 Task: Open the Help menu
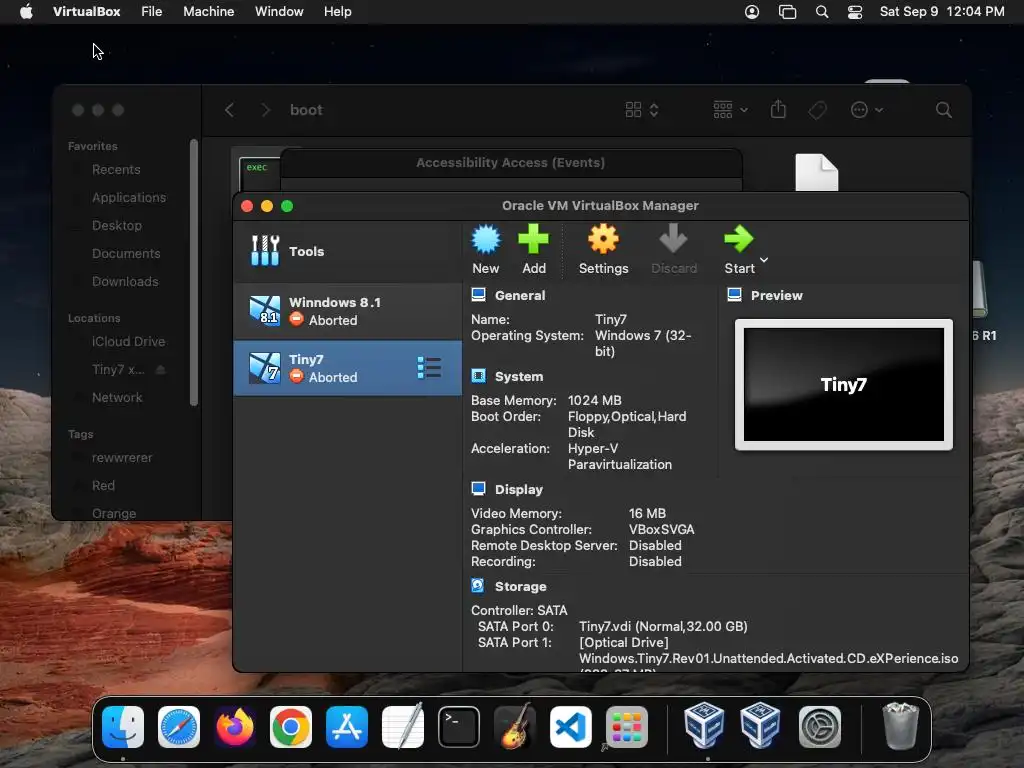pyautogui.click(x=338, y=12)
